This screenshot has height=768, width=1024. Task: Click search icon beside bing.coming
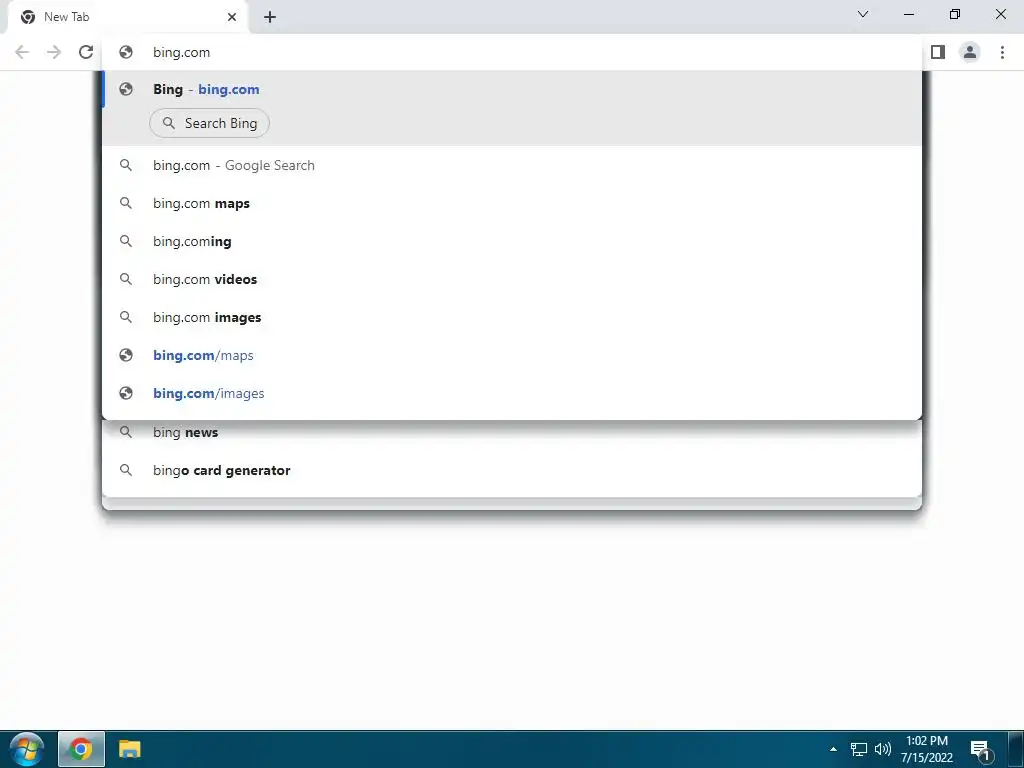(x=126, y=241)
